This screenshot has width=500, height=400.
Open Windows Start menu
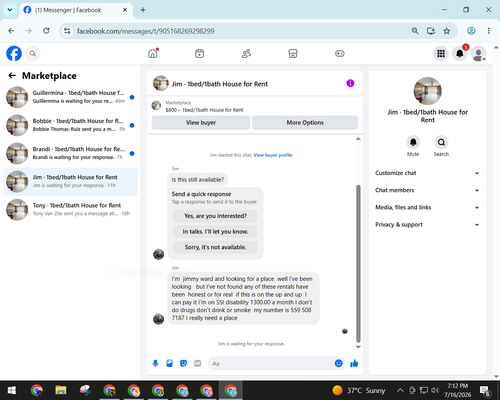coord(12,390)
